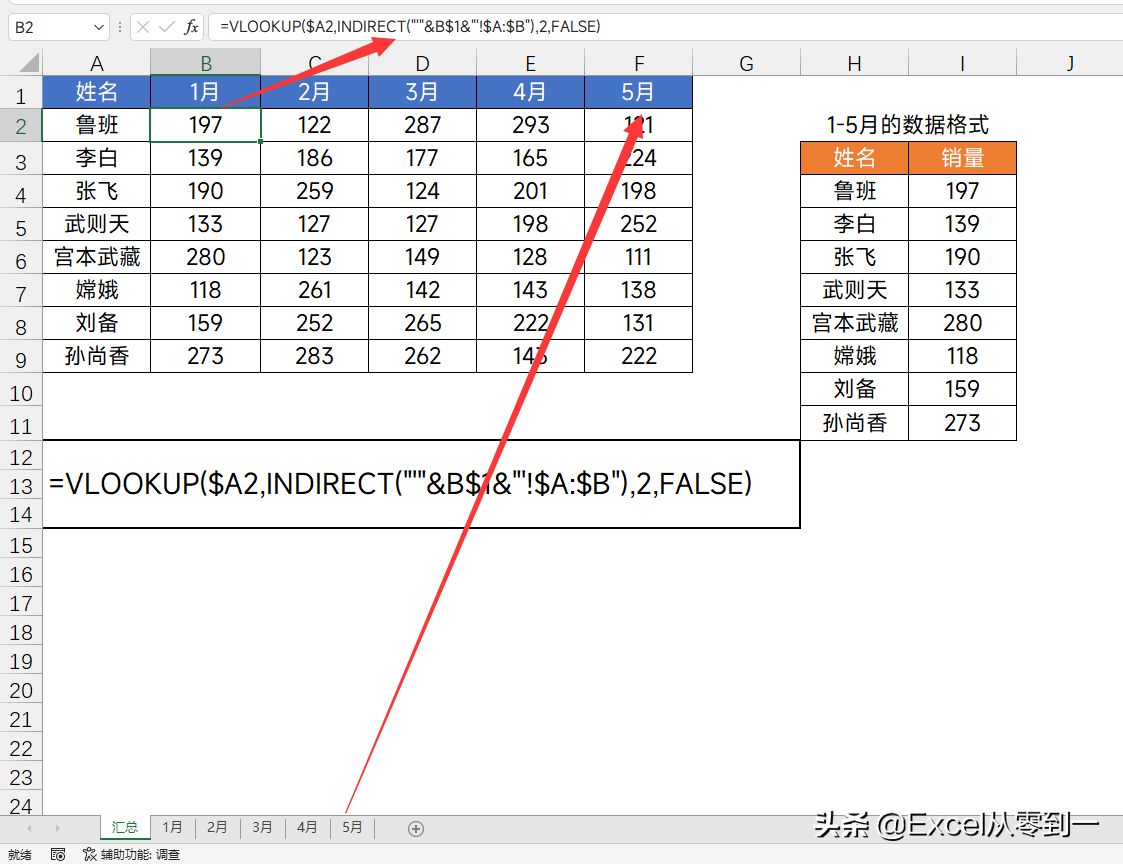Viewport: 1123px width, 864px height.
Task: Click the 4月 header cell
Action: click(531, 92)
